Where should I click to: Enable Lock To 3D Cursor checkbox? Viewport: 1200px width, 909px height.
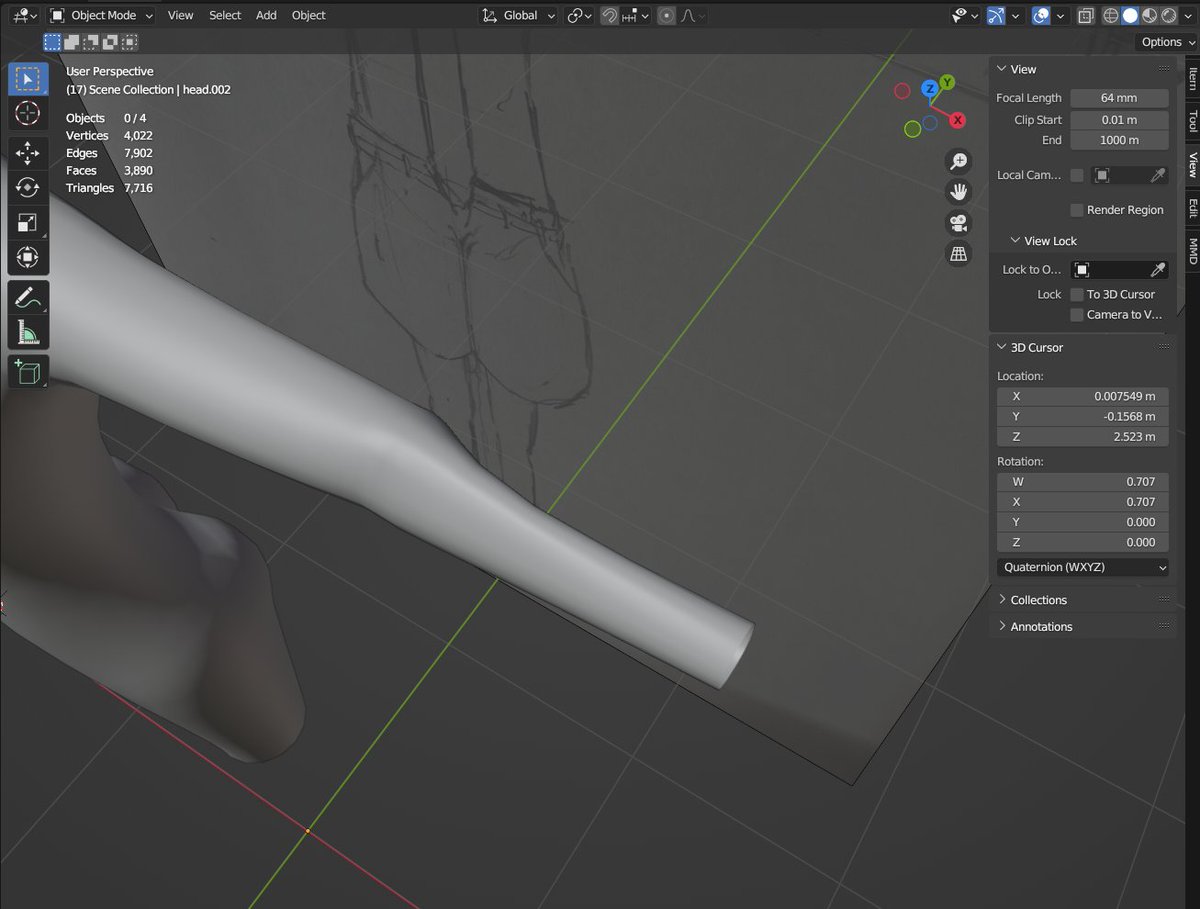pos(1077,294)
